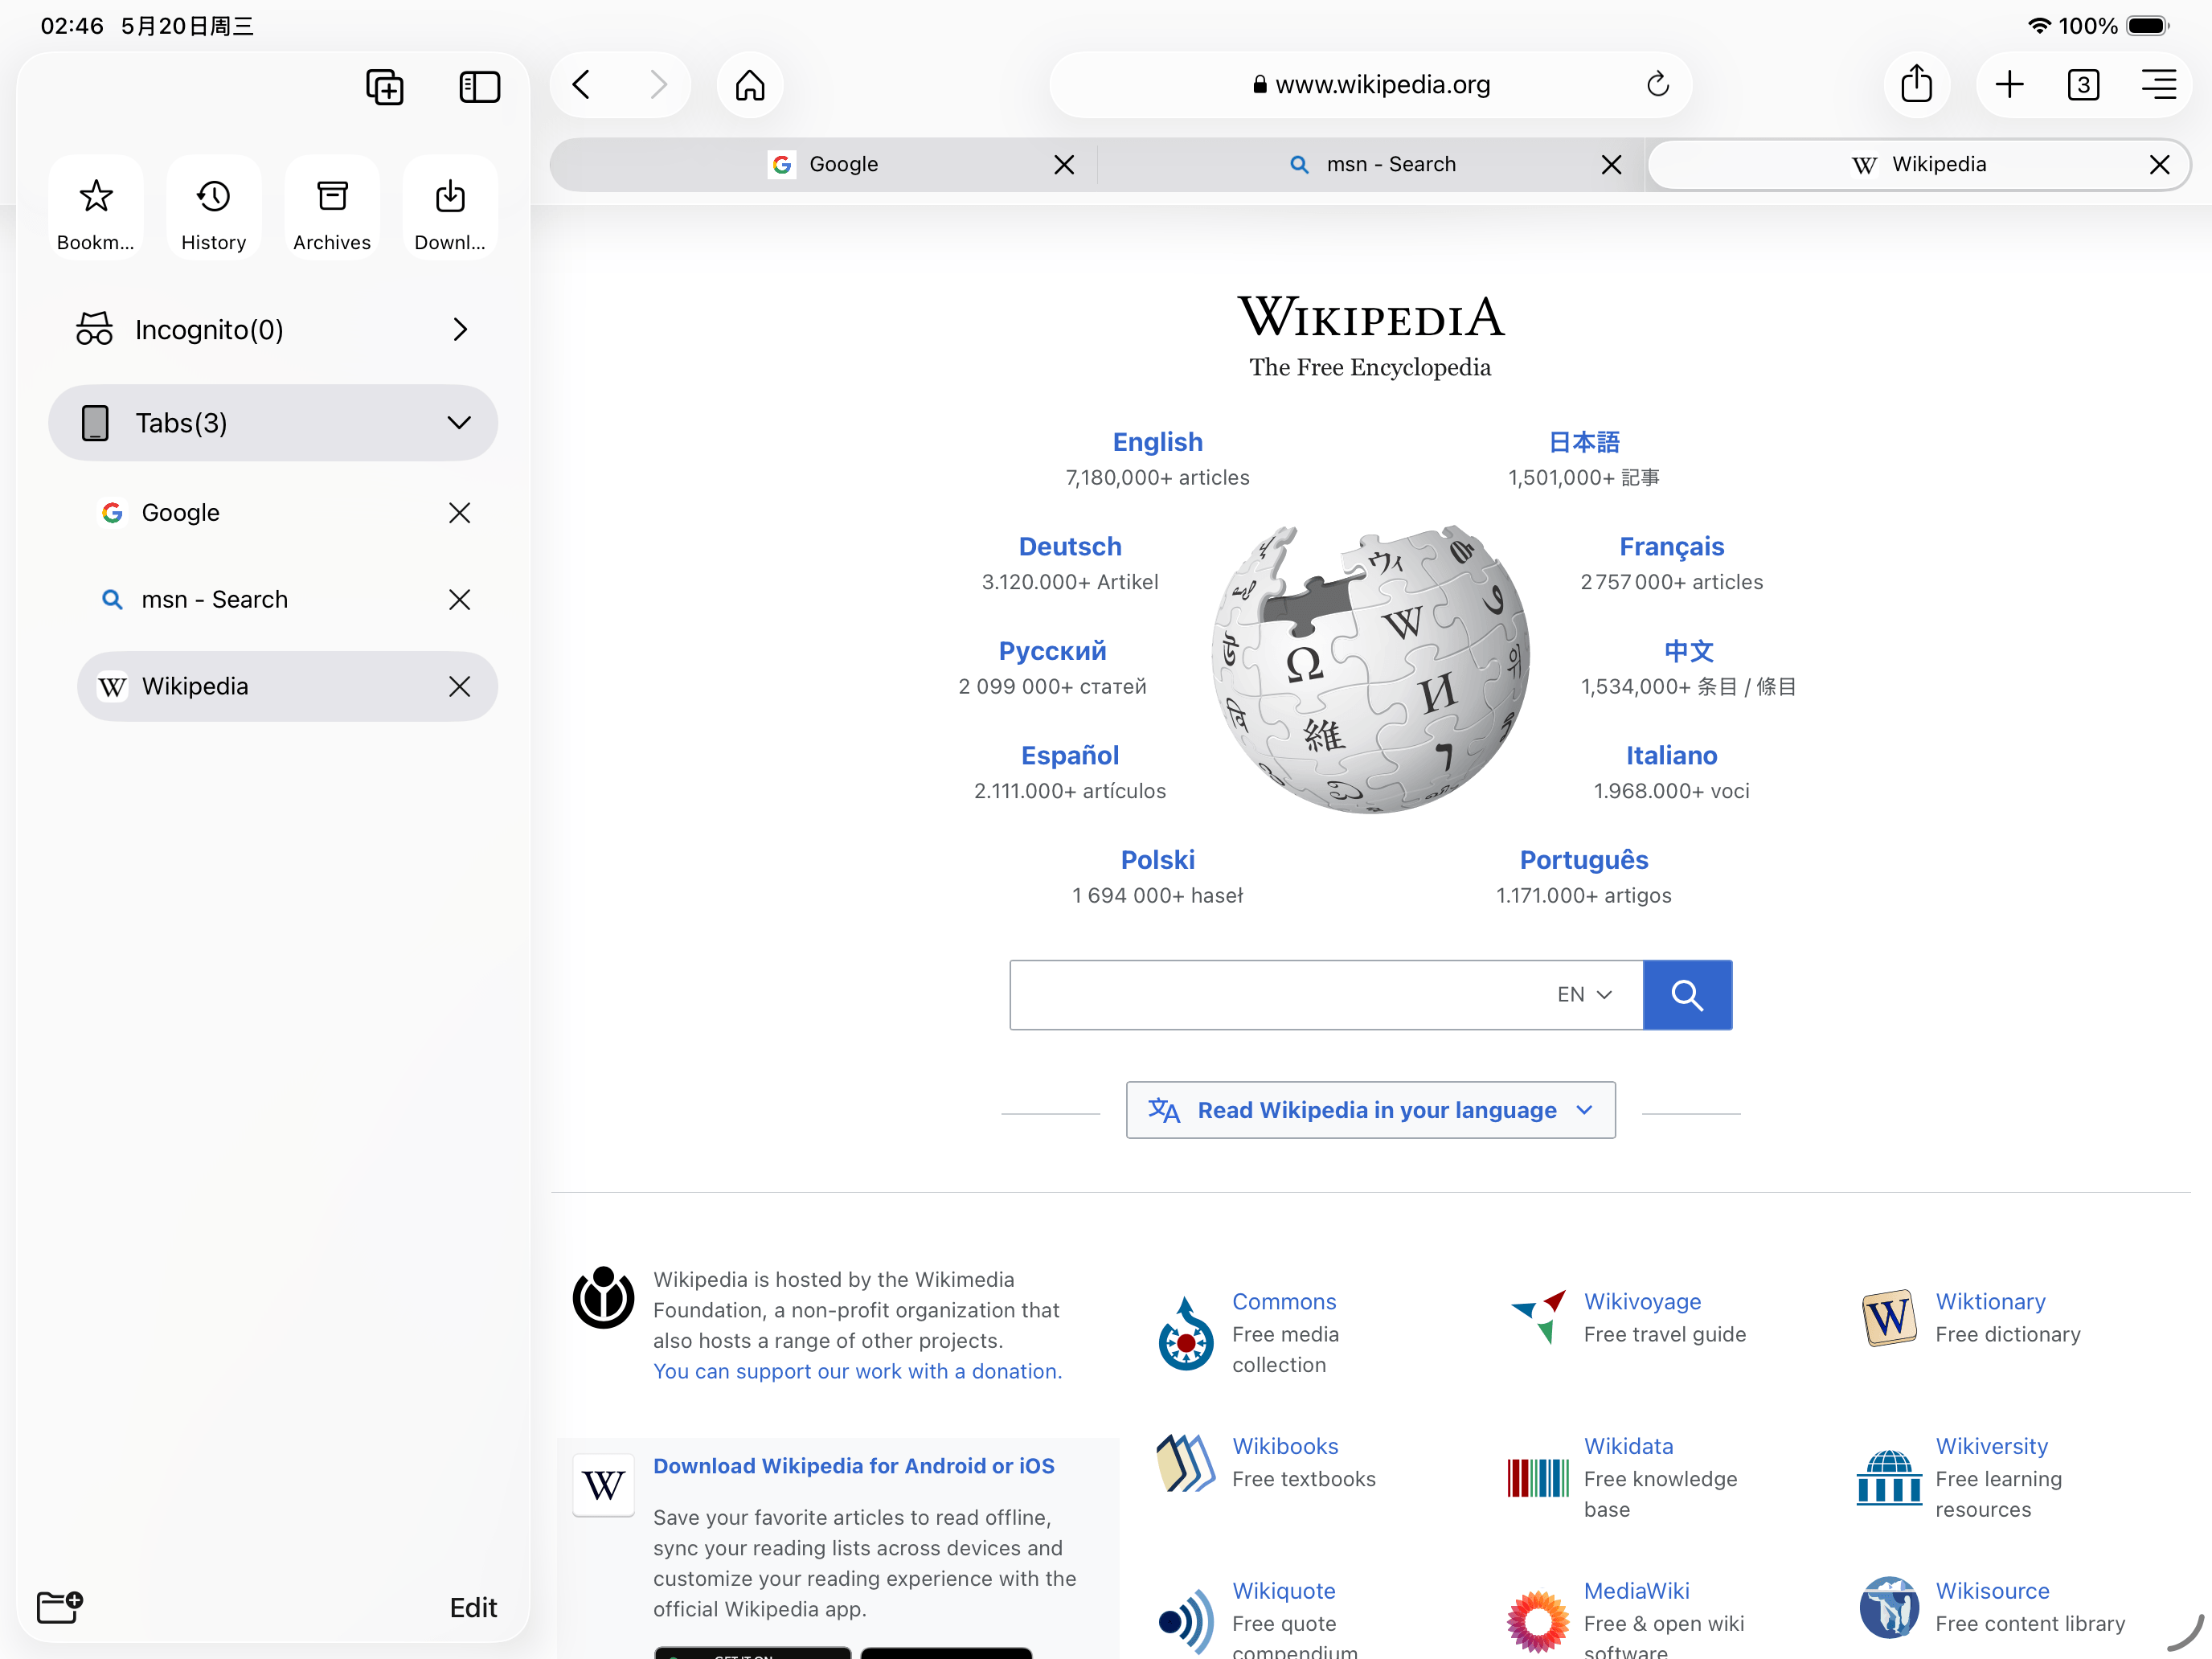The height and width of the screenshot is (1659, 2212).
Task: Open Русский Wikipedia link
Action: pyautogui.click(x=1053, y=651)
